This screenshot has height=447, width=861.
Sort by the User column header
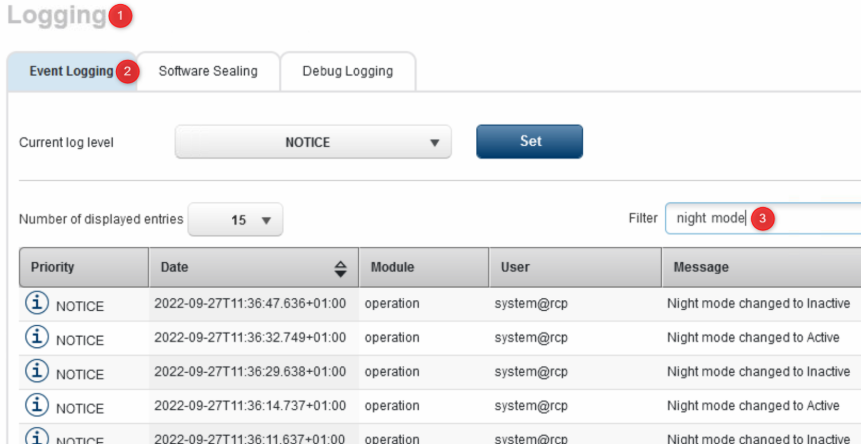point(575,267)
